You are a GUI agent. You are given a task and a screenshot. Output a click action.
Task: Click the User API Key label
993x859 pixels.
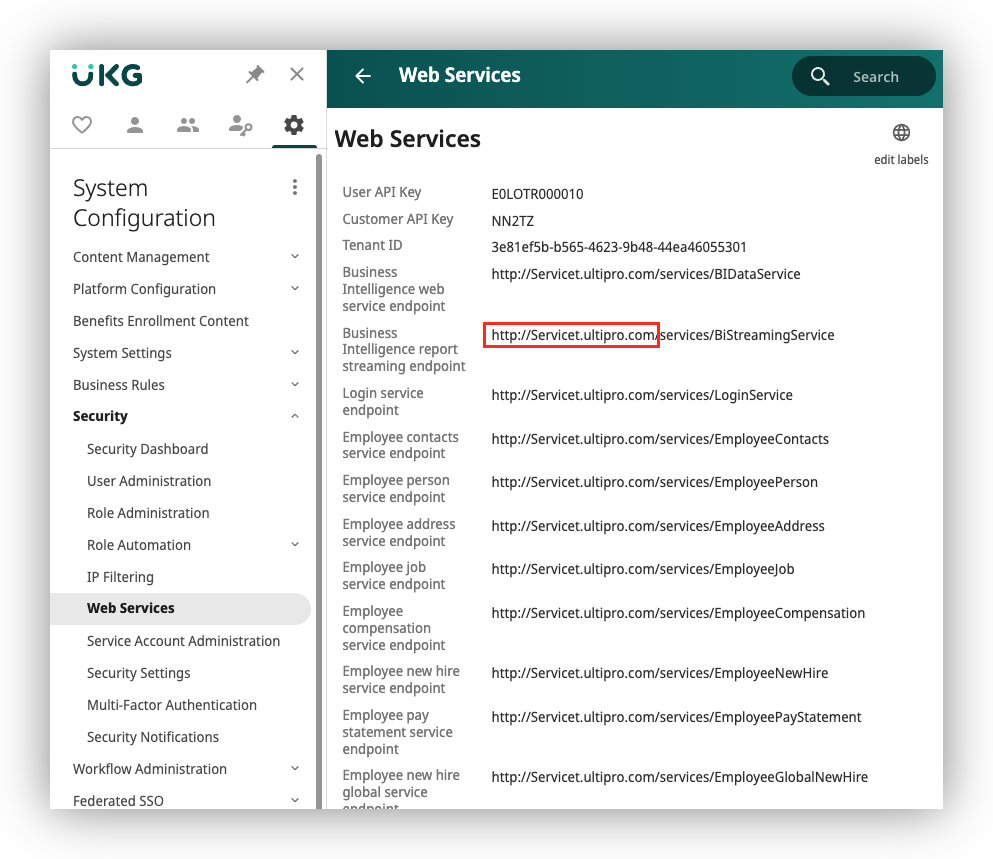pos(382,193)
